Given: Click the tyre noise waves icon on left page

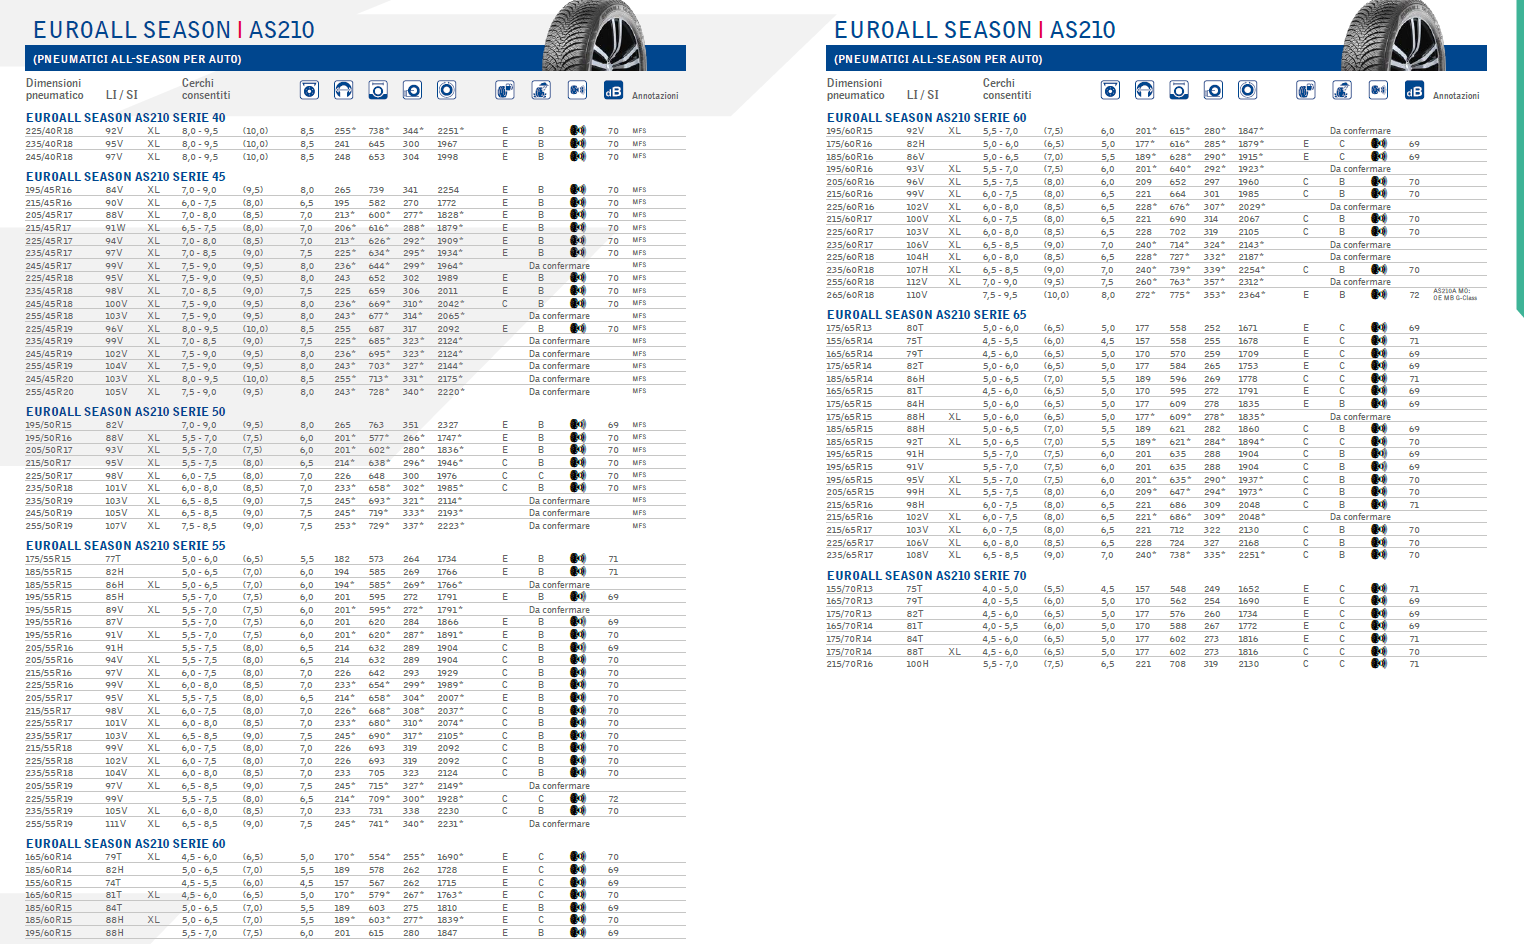Looking at the screenshot, I should click(x=577, y=91).
